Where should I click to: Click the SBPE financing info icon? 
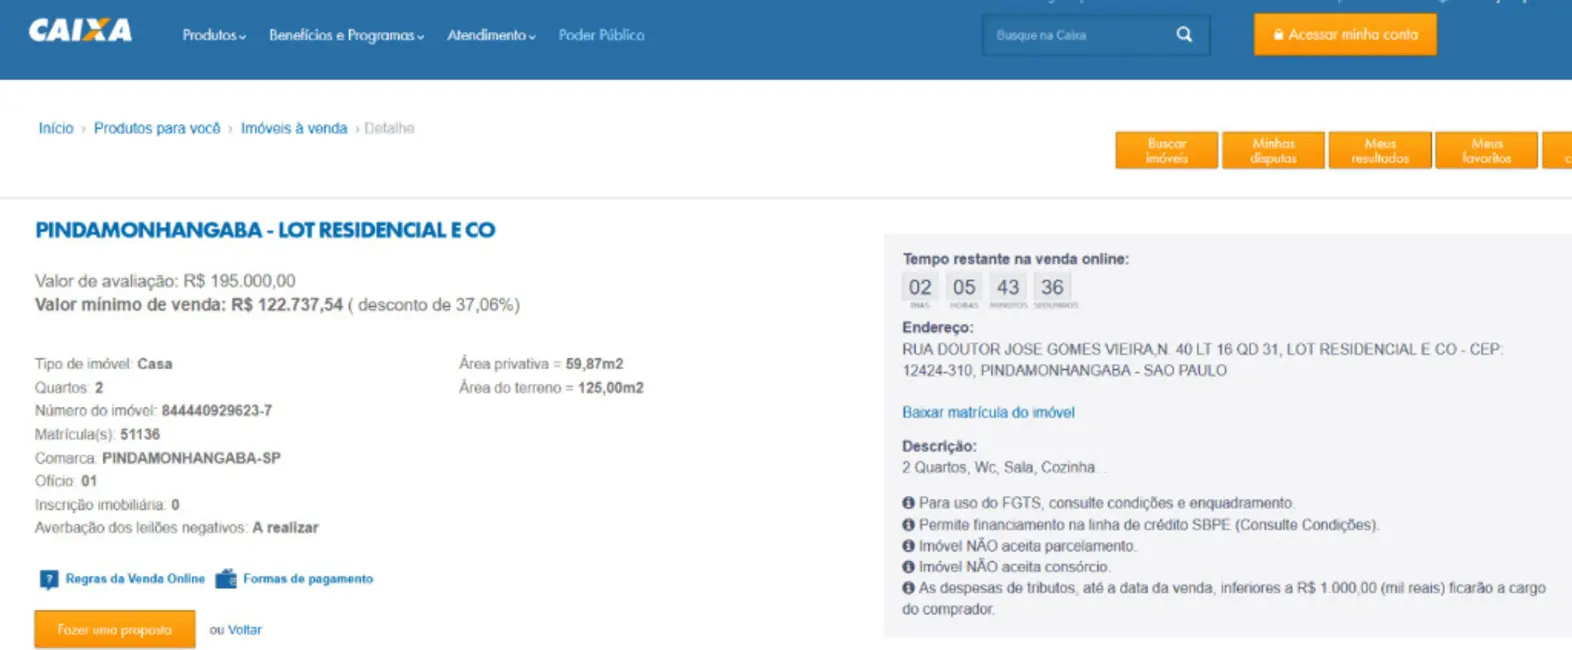pos(908,525)
